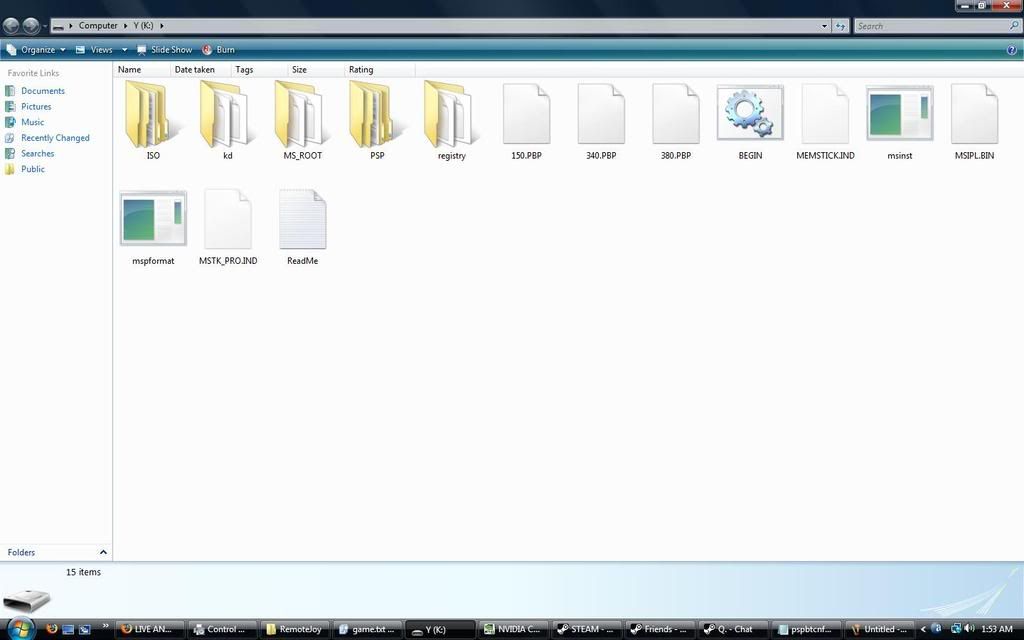This screenshot has height=640, width=1024.
Task: Sort by the Name column header
Action: (x=143, y=69)
